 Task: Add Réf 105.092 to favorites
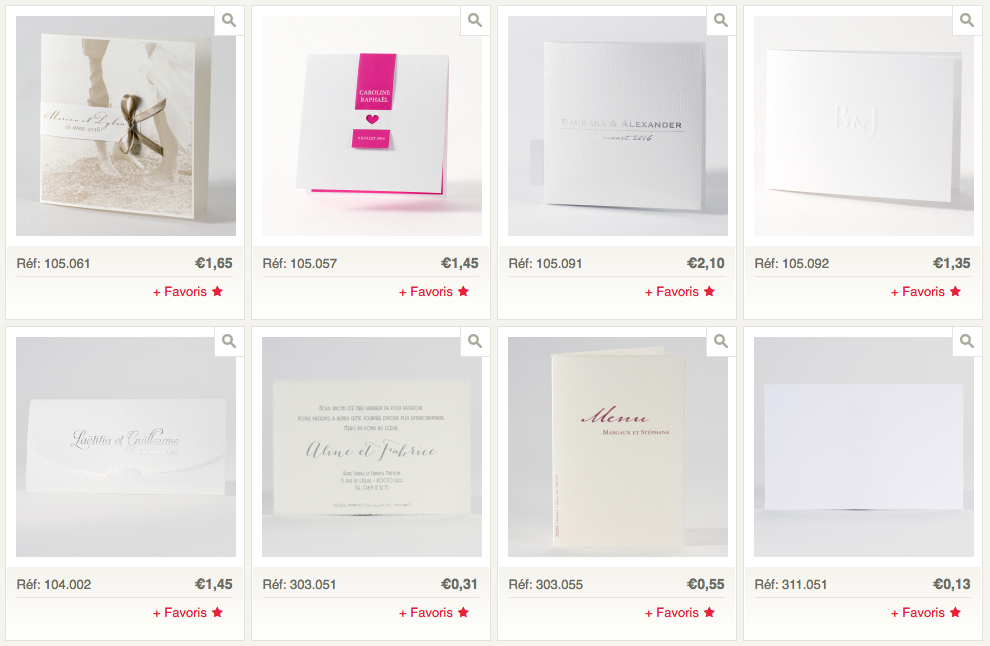tap(926, 292)
